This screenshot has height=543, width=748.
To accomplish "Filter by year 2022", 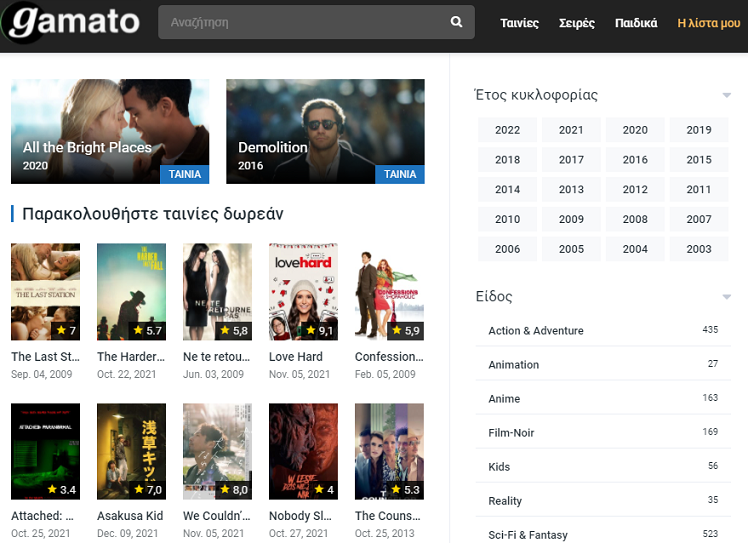I will pos(507,130).
